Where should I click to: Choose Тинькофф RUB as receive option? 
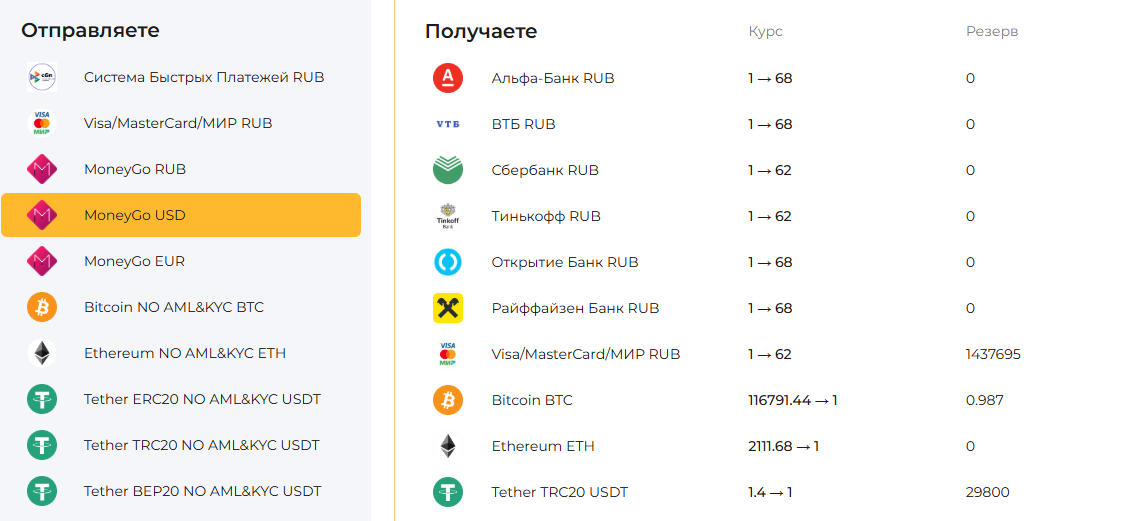pos(546,216)
